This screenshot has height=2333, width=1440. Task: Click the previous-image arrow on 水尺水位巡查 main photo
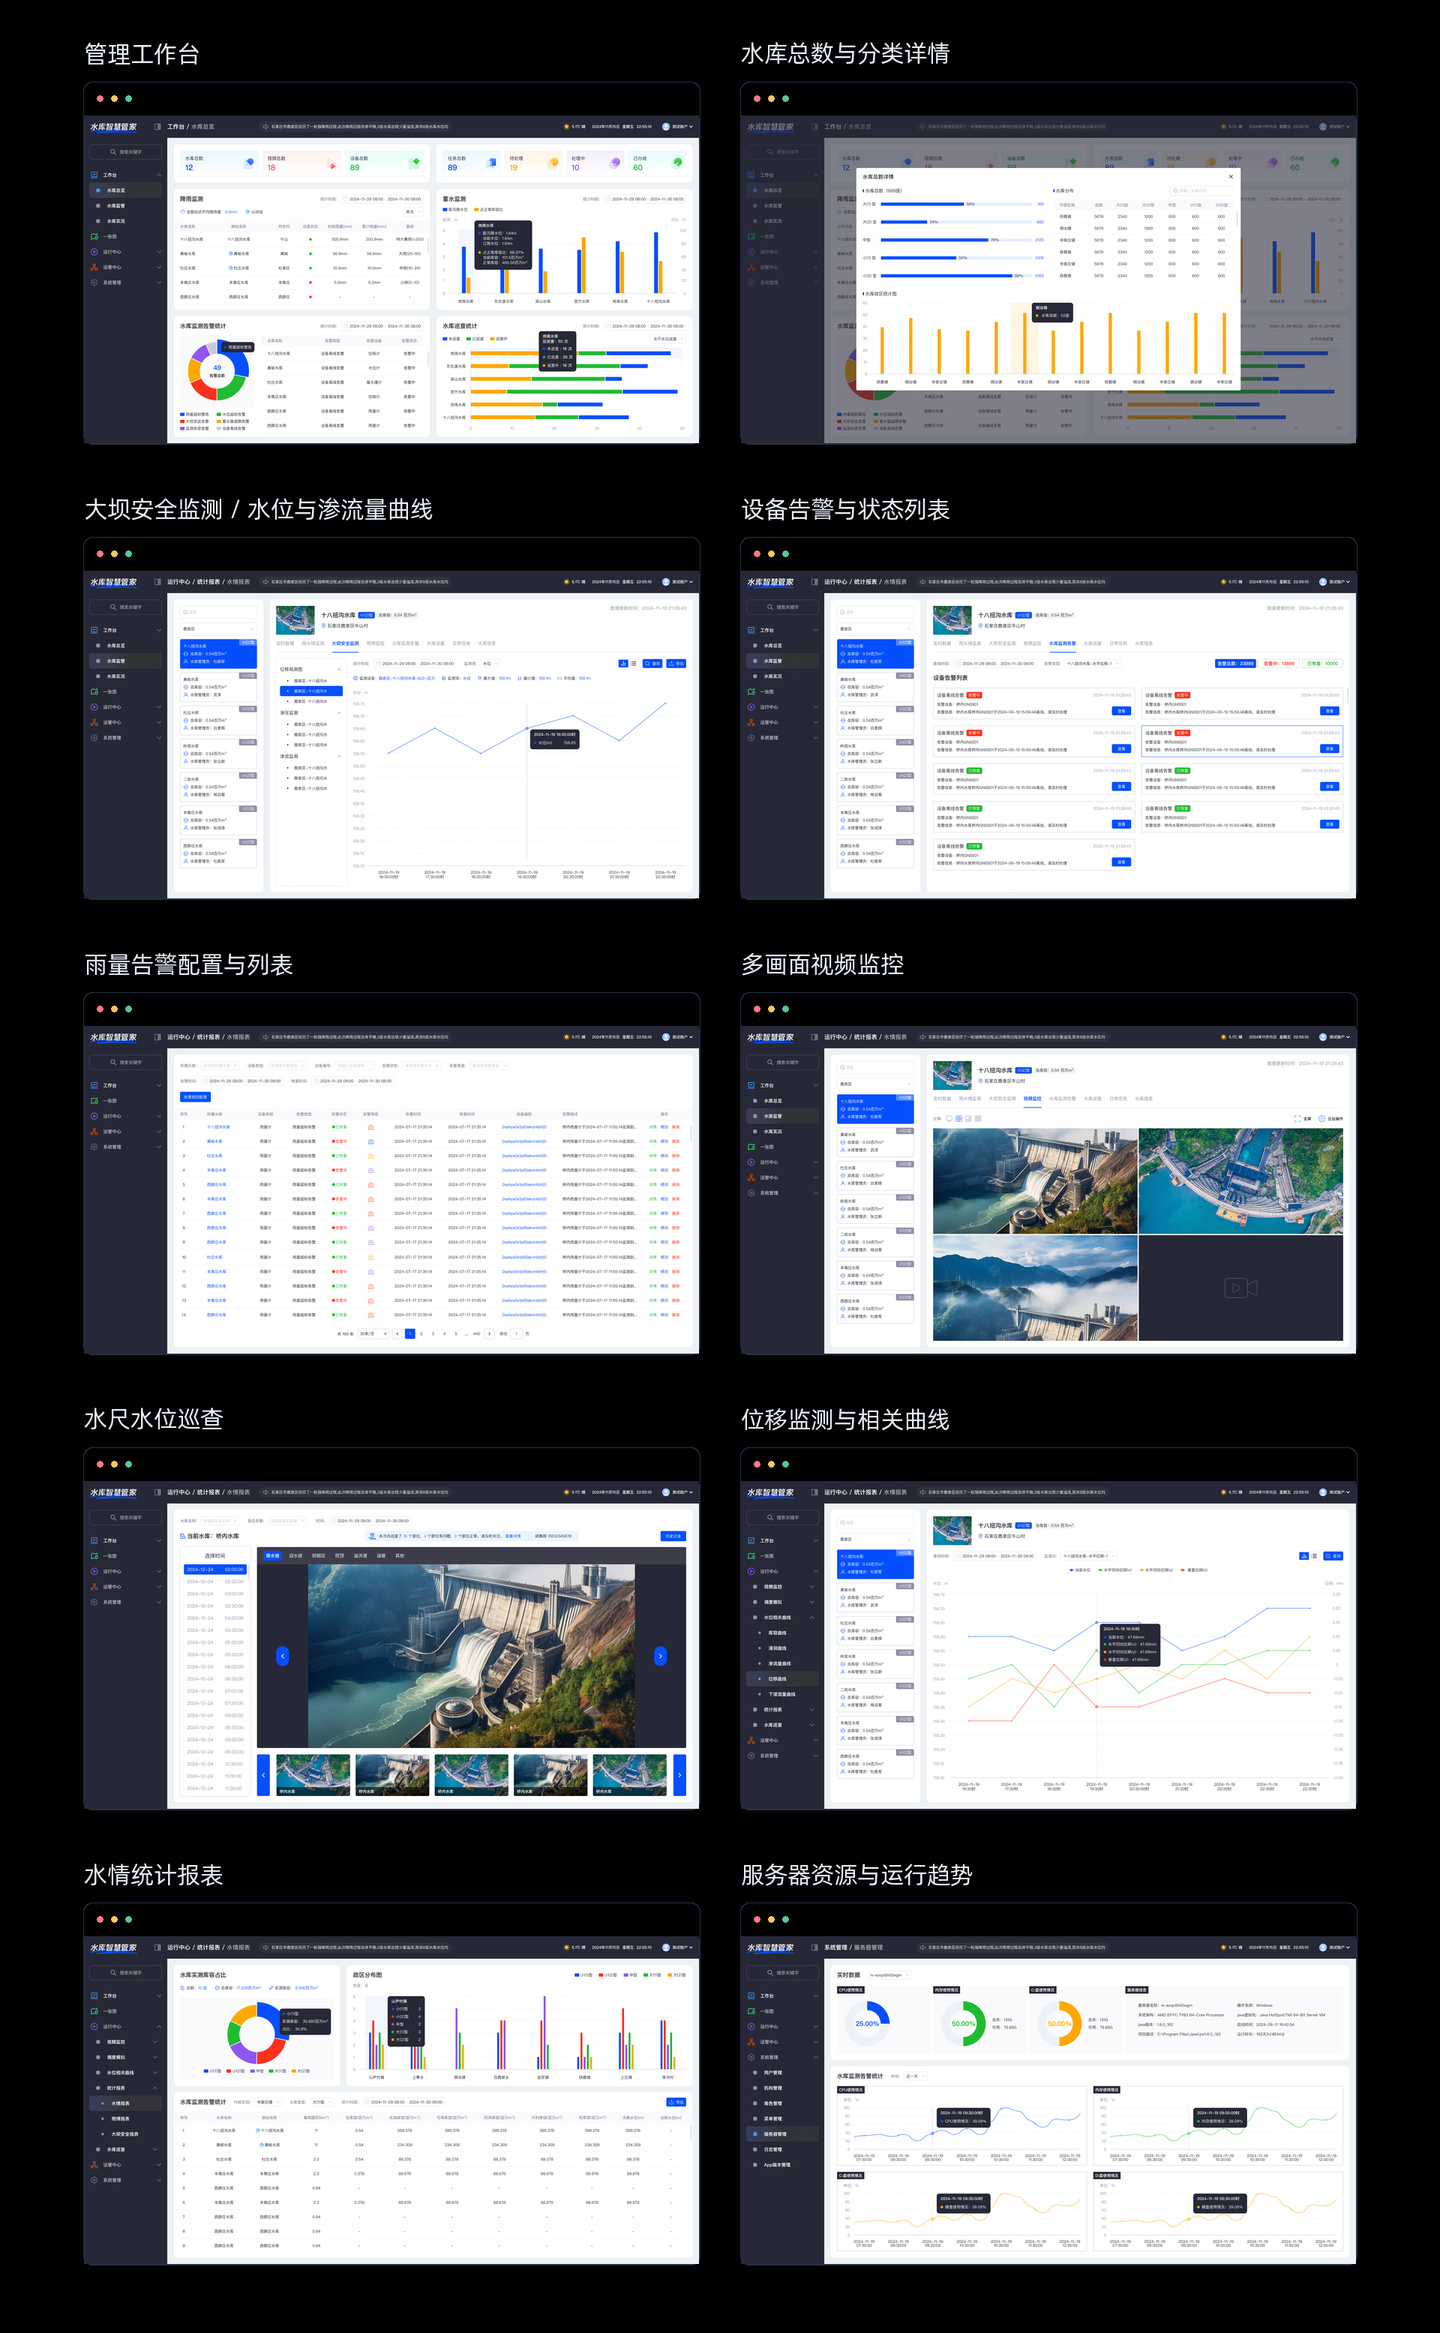(x=283, y=1656)
